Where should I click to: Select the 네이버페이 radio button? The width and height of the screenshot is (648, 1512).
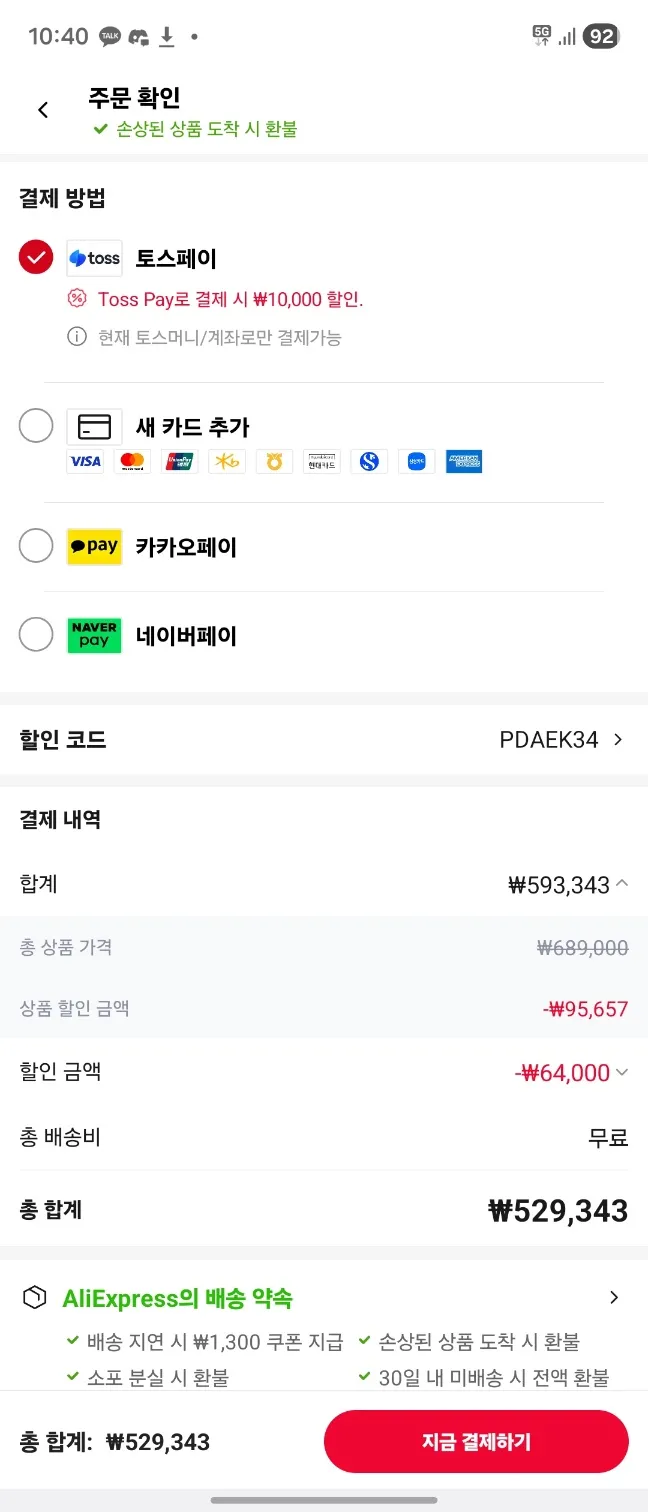(36, 634)
